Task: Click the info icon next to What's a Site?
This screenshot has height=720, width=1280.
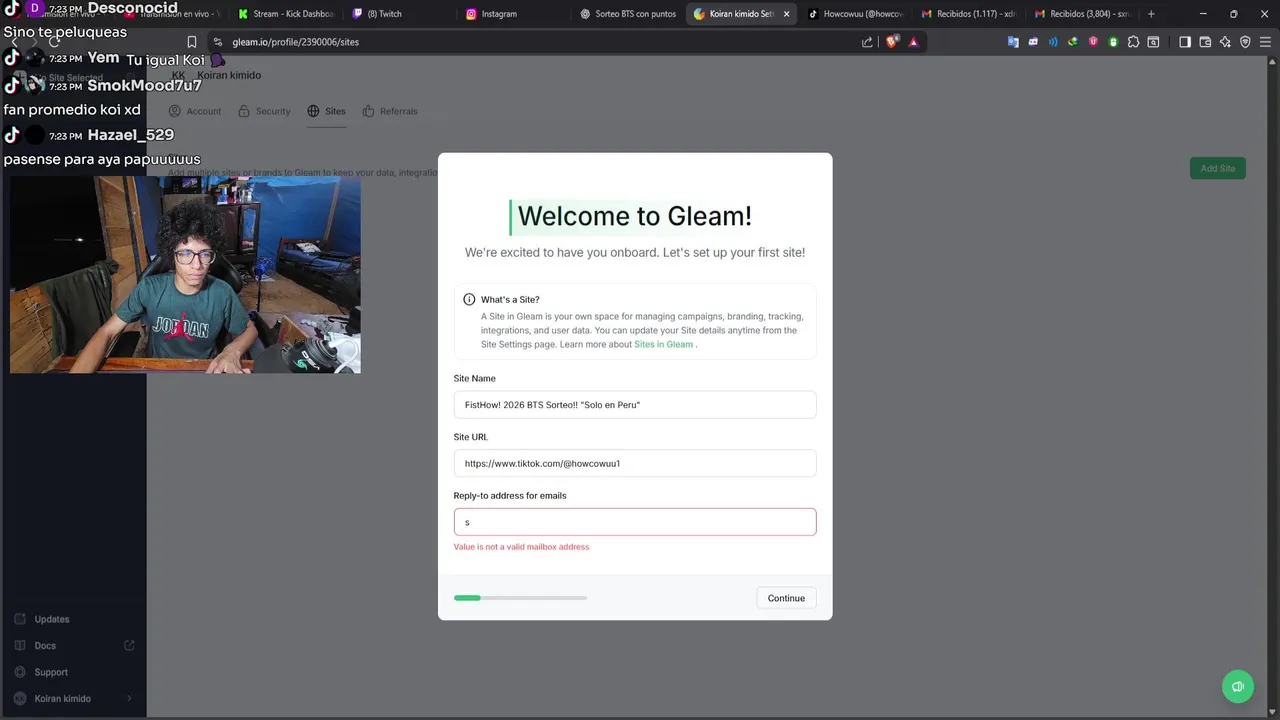Action: tap(469, 299)
